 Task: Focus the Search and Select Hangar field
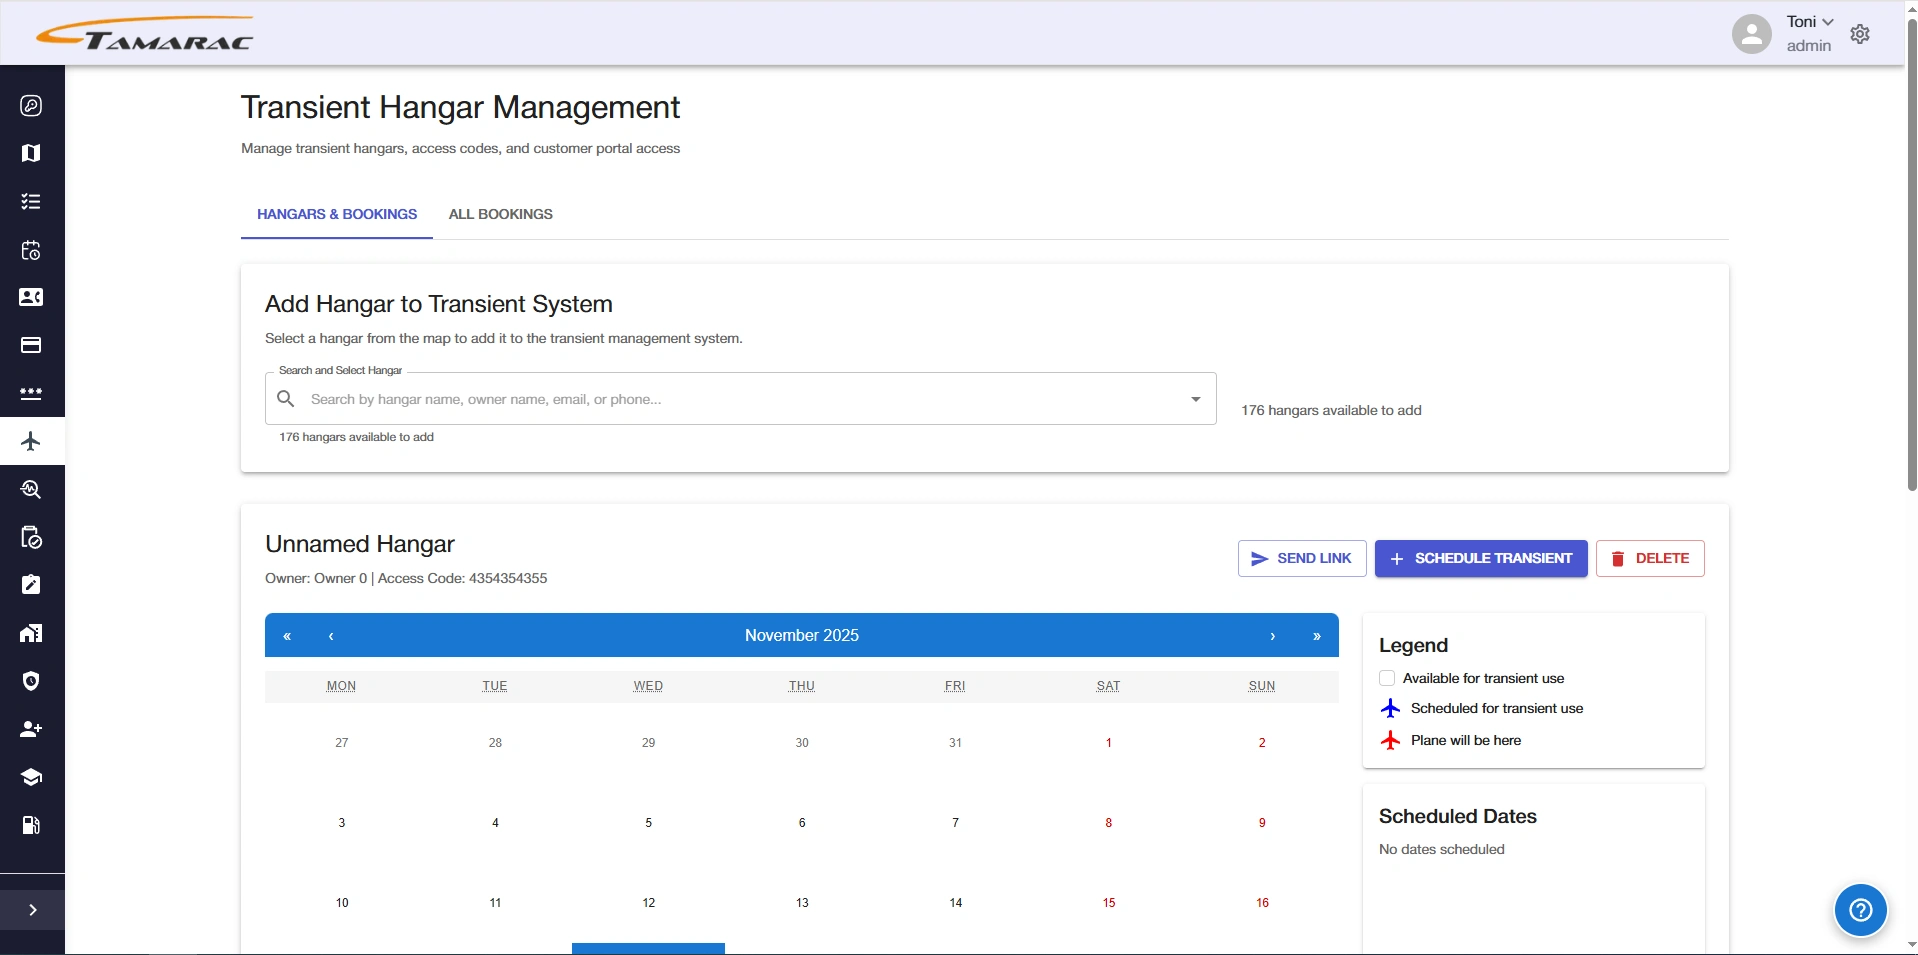pyautogui.click(x=740, y=399)
